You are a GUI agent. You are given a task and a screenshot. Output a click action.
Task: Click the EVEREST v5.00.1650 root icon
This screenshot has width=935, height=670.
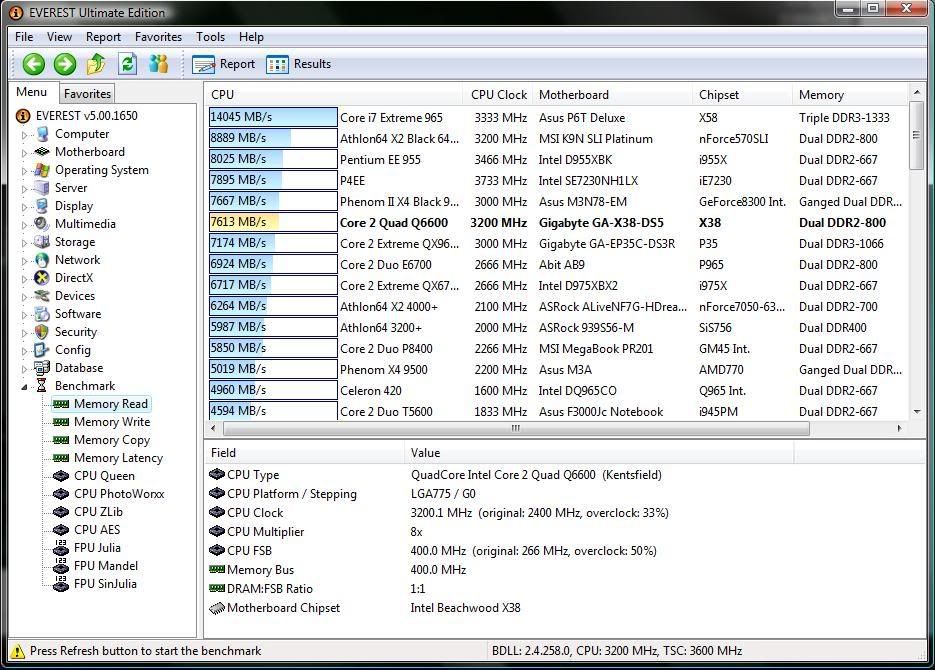[23, 116]
